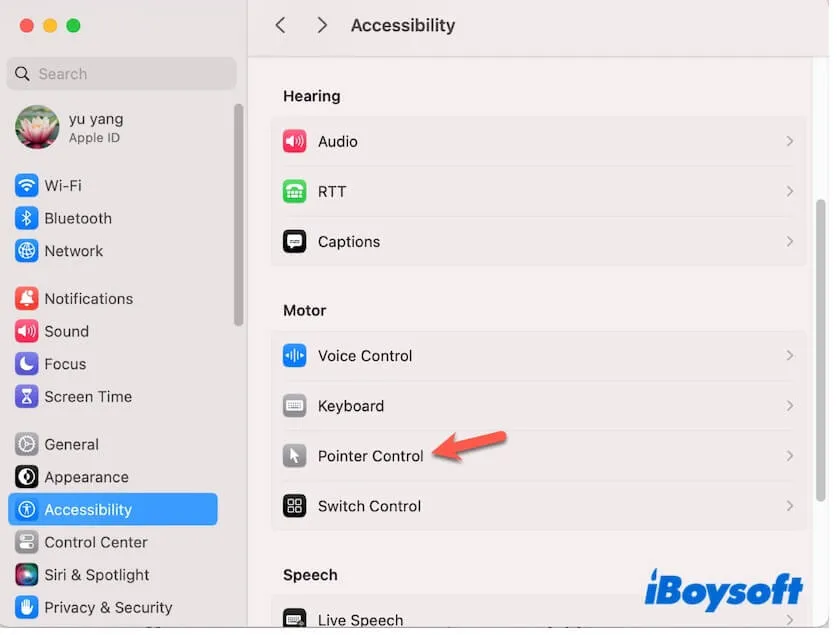Screen dimensions: 837x635
Task: Select the Sound speaker icon in sidebar
Action: coord(26,331)
